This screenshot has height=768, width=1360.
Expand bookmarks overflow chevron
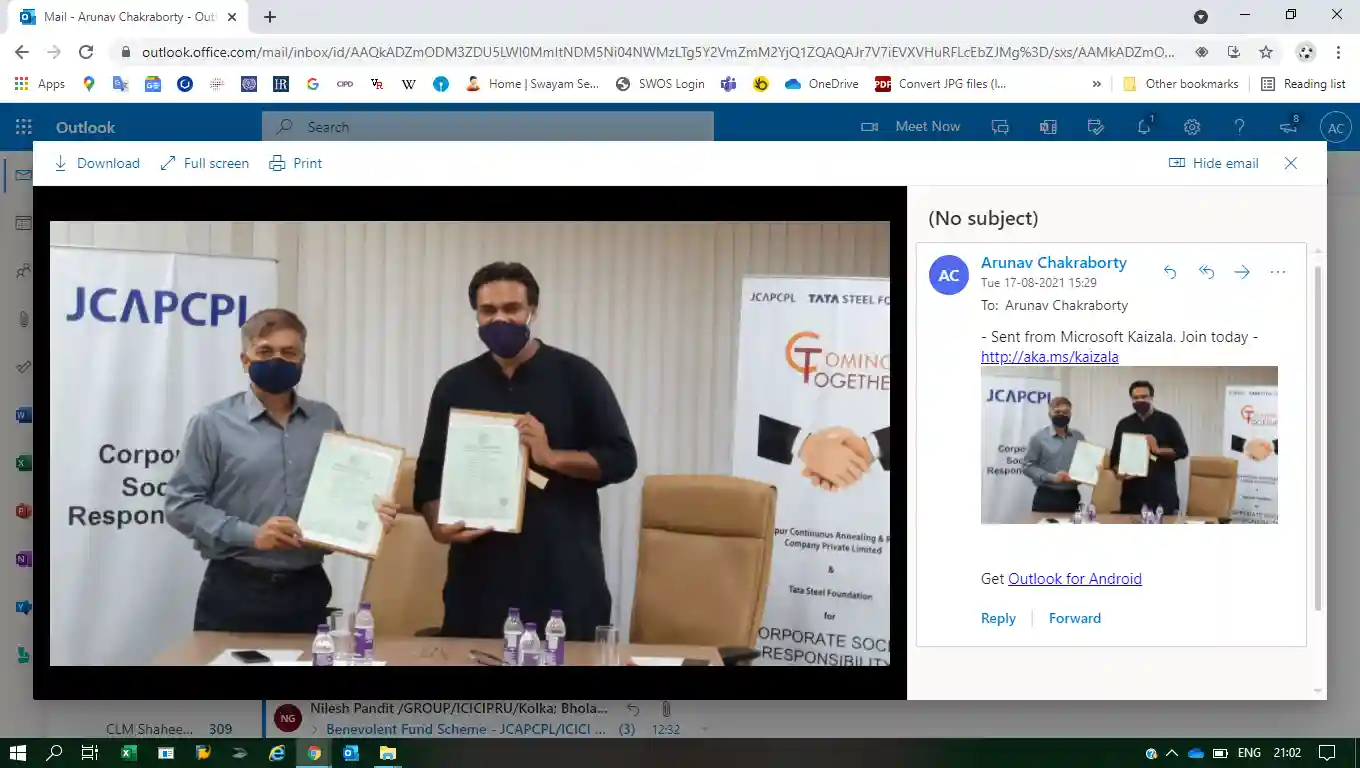[x=1097, y=84]
